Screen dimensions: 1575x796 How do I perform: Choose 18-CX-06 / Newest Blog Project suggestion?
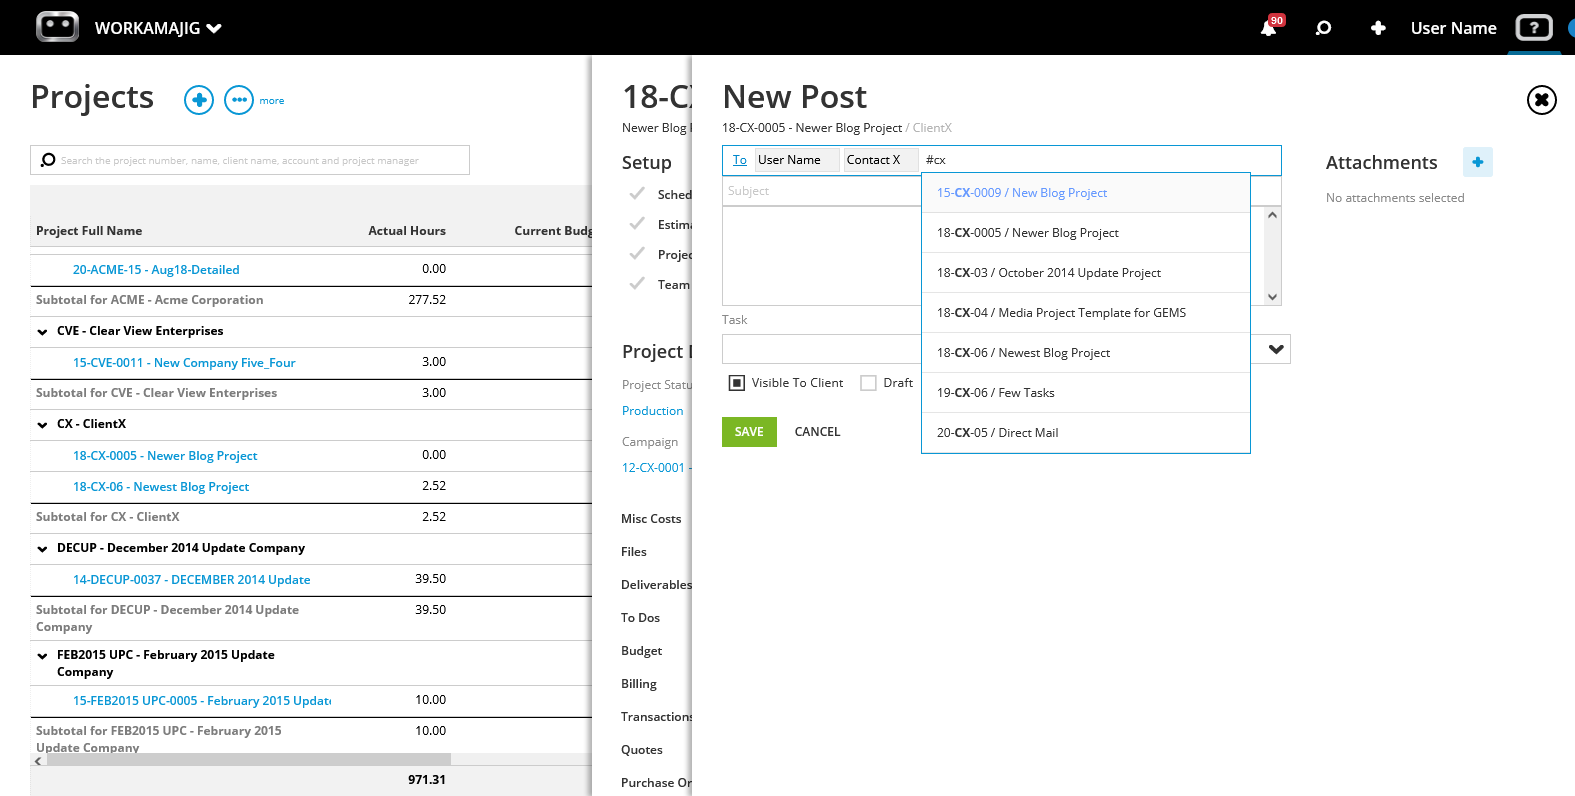1086,353
